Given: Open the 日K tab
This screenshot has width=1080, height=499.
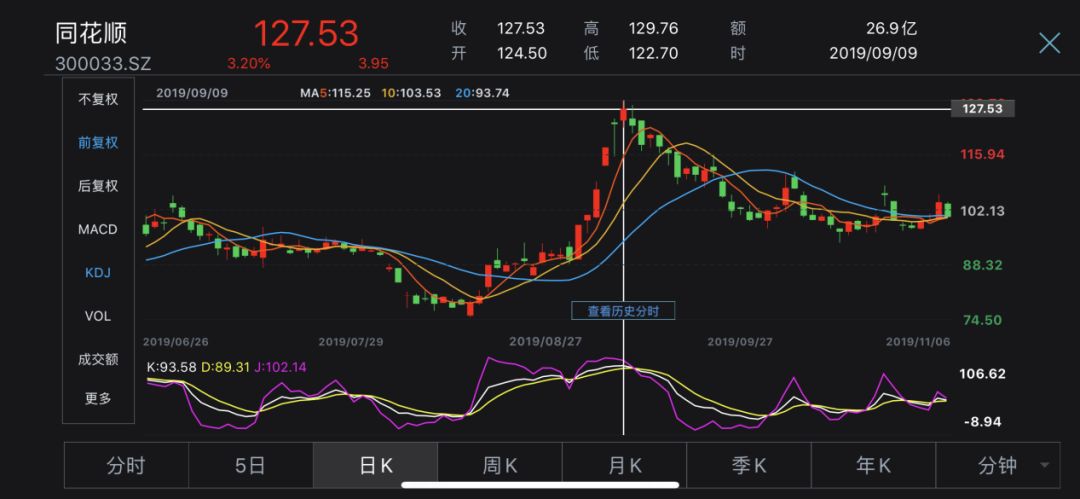Looking at the screenshot, I should (375, 466).
